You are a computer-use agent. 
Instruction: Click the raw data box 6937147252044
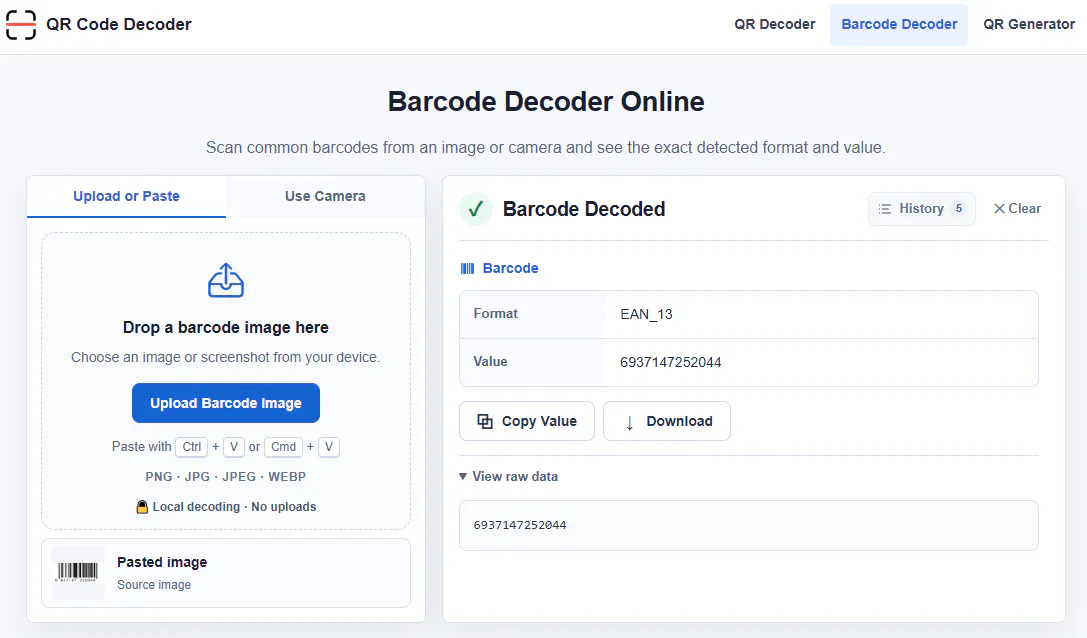(749, 526)
